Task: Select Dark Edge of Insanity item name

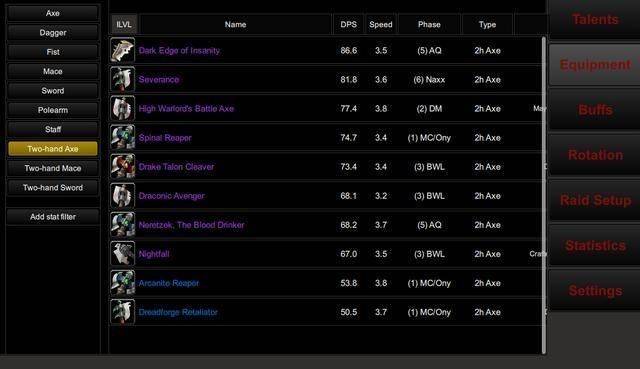Action: click(x=179, y=51)
